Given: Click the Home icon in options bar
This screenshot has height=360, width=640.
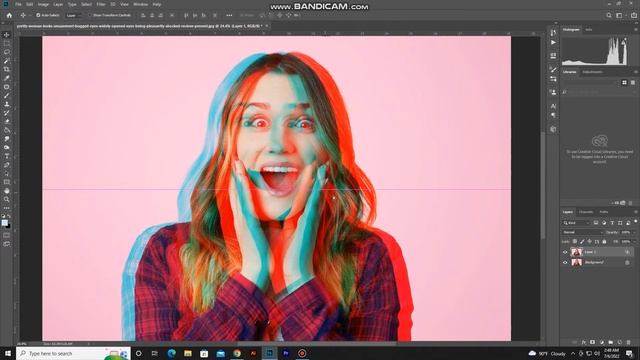Looking at the screenshot, I should (9, 15).
